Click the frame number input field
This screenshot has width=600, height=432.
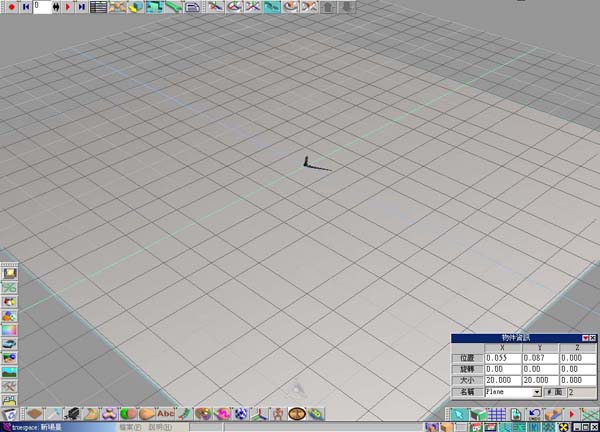40,7
